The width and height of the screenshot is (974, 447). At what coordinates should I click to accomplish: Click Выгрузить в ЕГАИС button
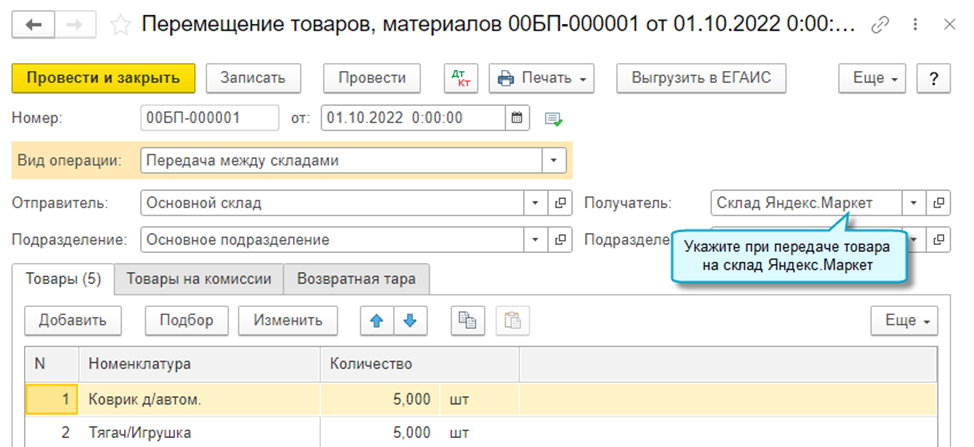click(702, 78)
